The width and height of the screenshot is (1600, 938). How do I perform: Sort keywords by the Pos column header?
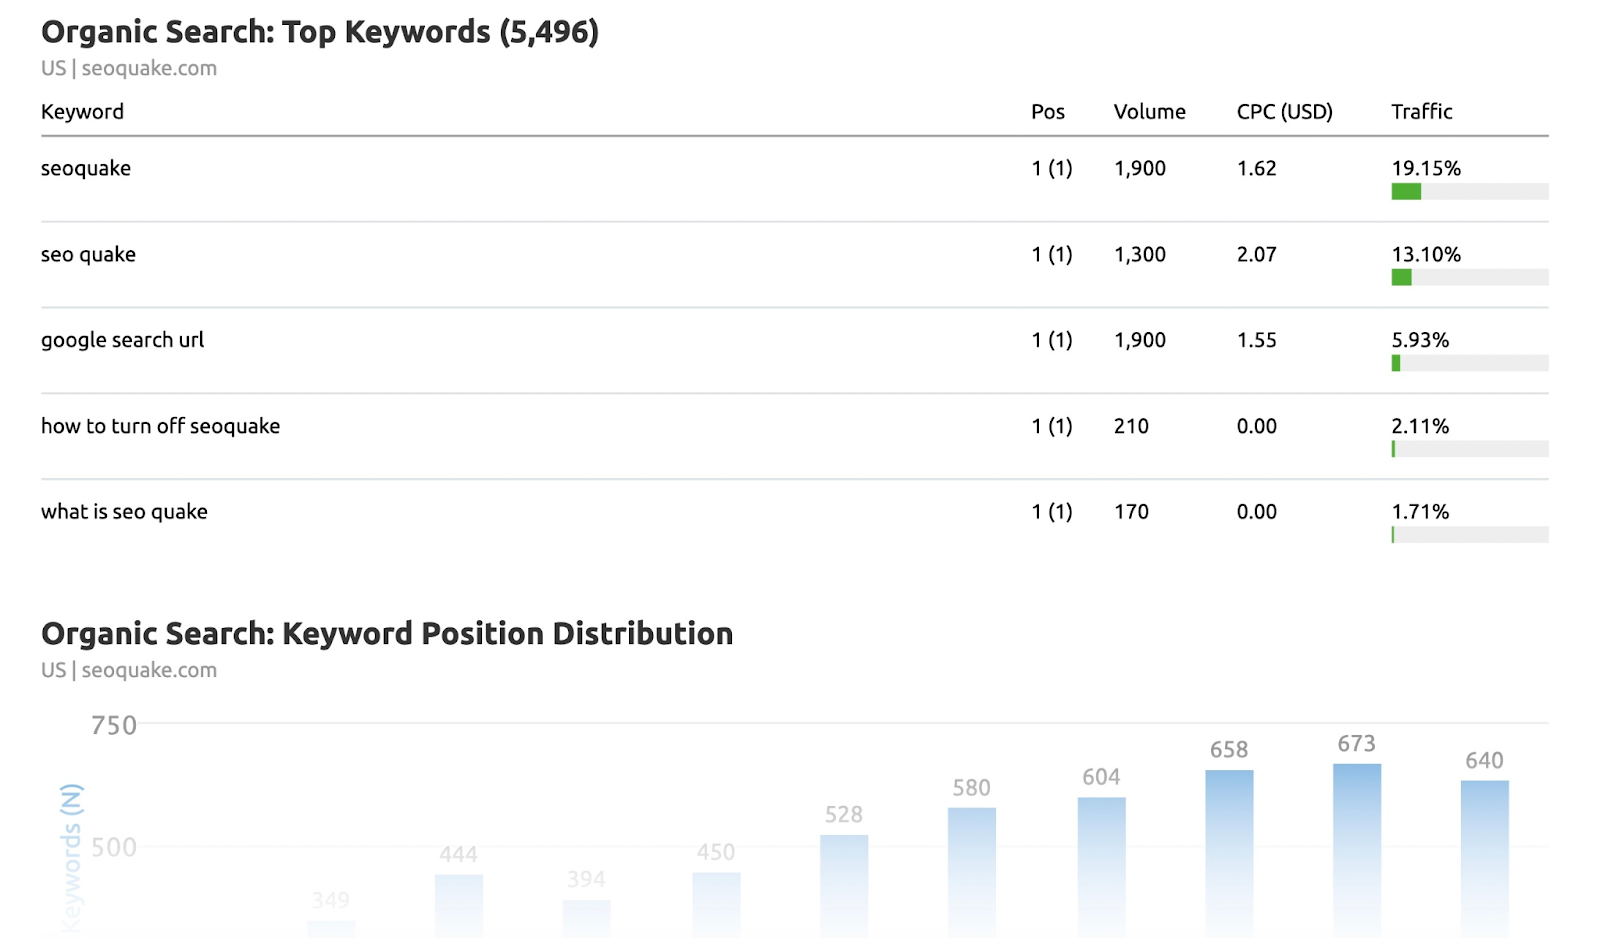tap(1047, 111)
